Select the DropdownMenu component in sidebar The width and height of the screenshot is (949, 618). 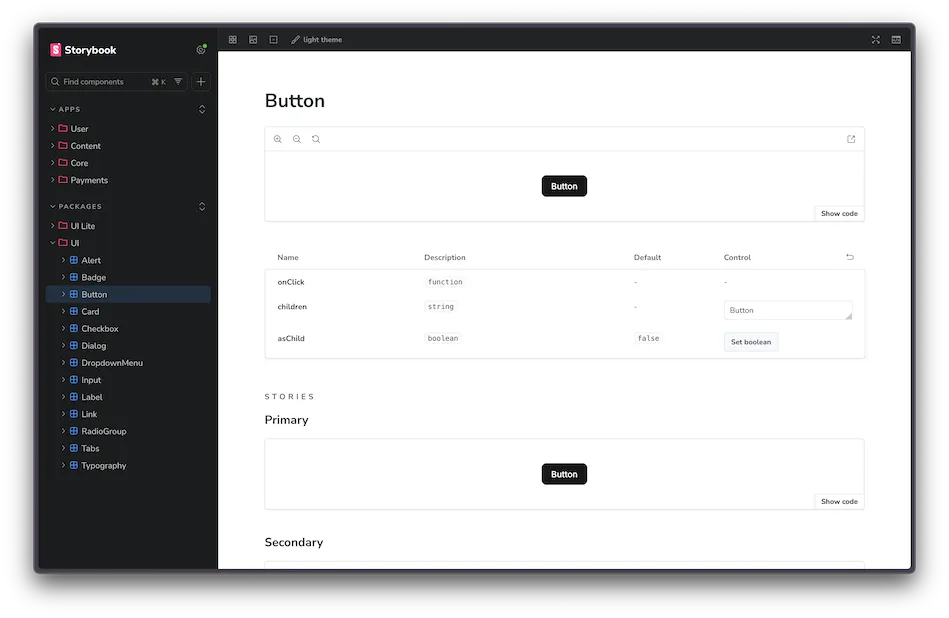tap(112, 363)
